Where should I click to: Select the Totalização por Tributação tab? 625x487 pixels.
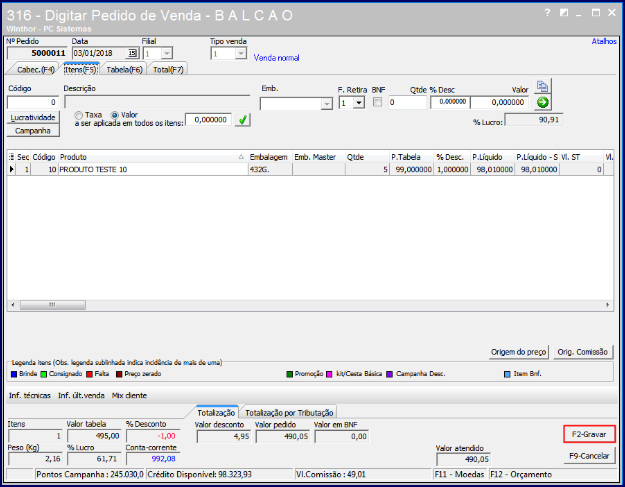click(289, 413)
